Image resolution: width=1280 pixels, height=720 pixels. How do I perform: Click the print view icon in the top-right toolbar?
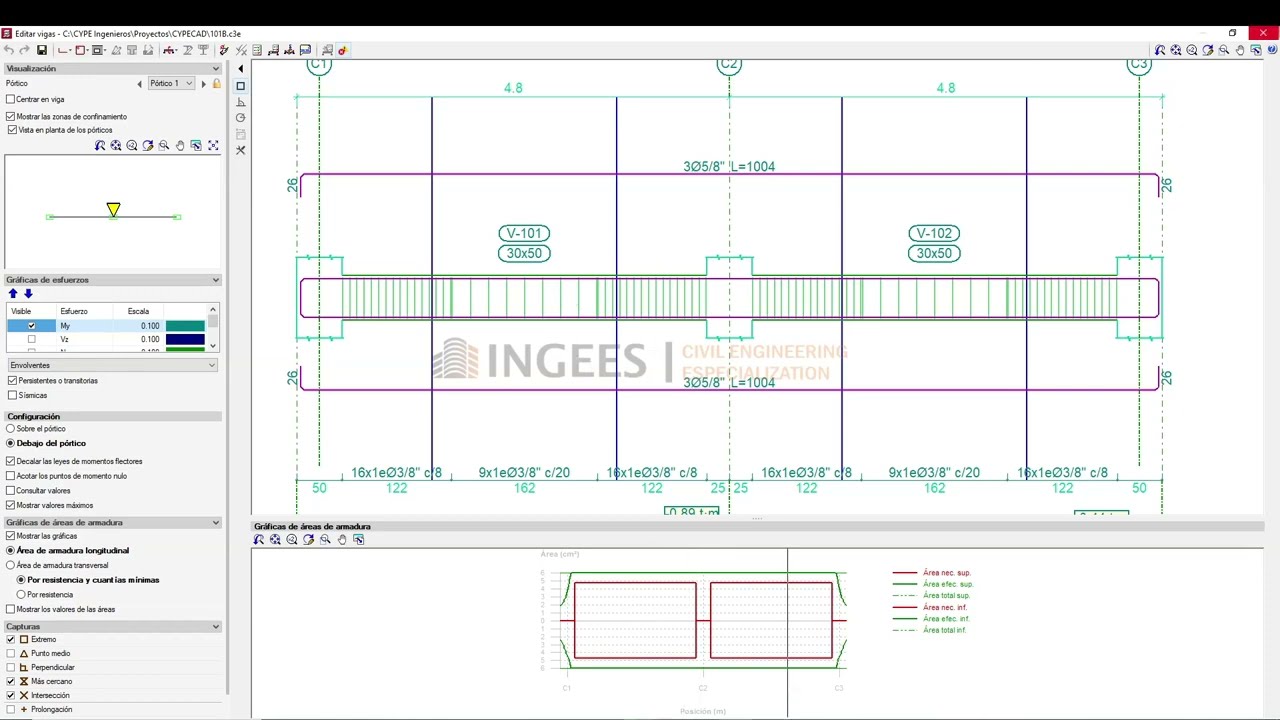[x=1256, y=50]
